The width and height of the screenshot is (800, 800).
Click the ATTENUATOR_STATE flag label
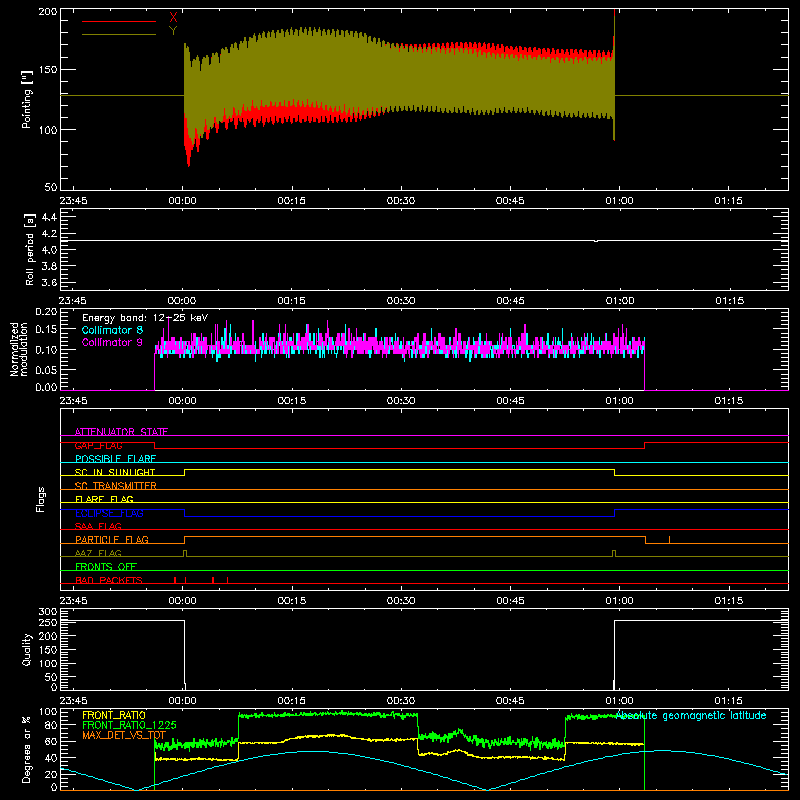pyautogui.click(x=121, y=432)
